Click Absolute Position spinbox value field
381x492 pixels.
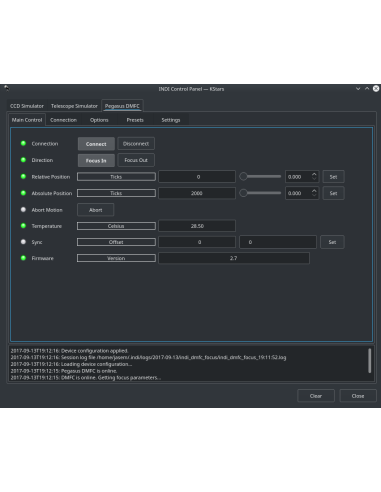point(298,193)
